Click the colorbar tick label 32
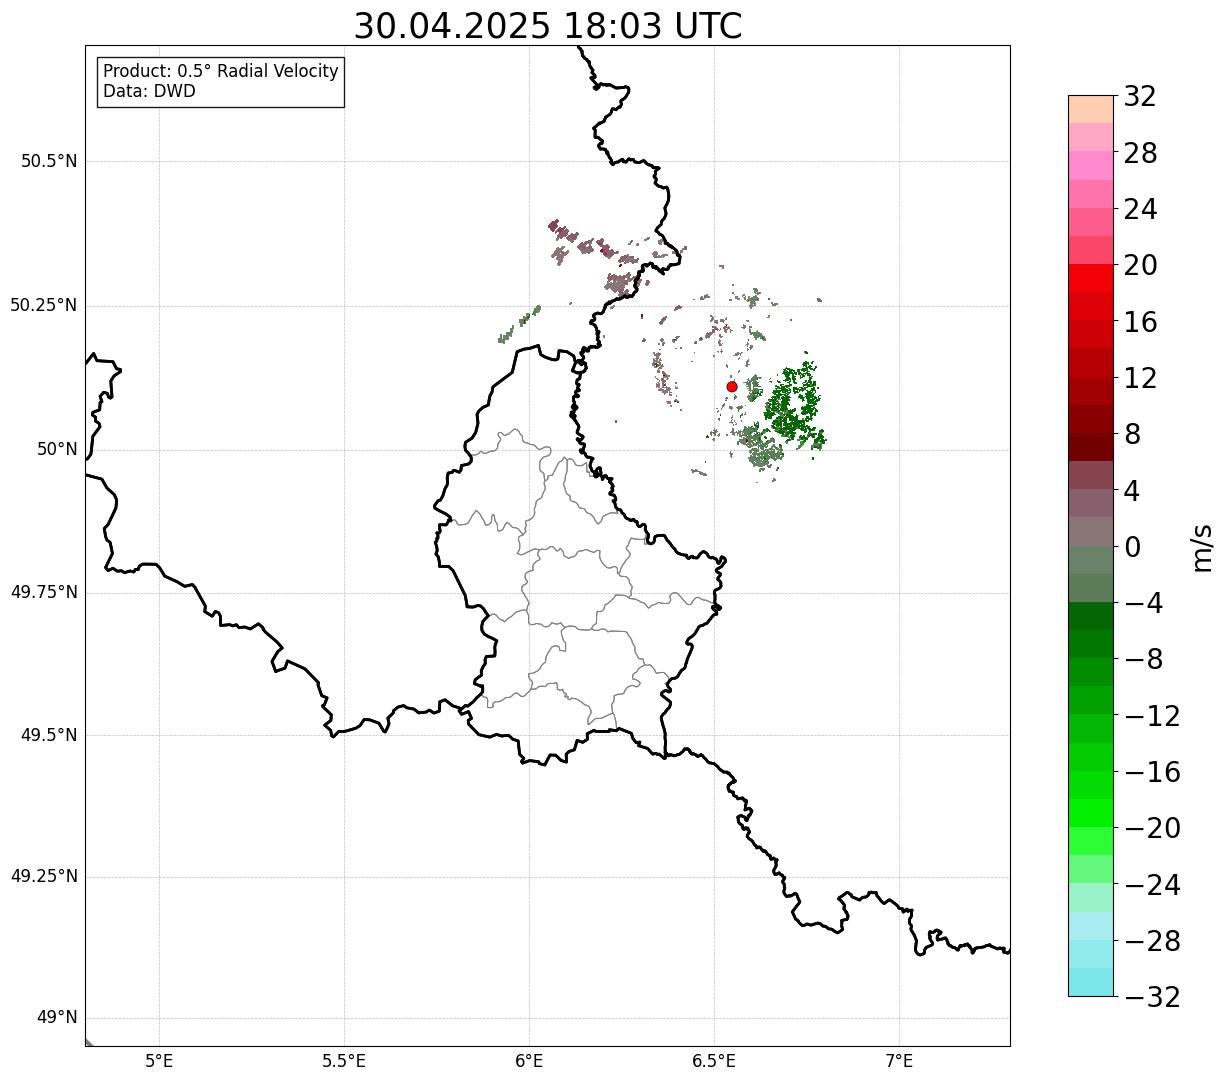Viewport: 1225px width, 1081px height. (1140, 97)
